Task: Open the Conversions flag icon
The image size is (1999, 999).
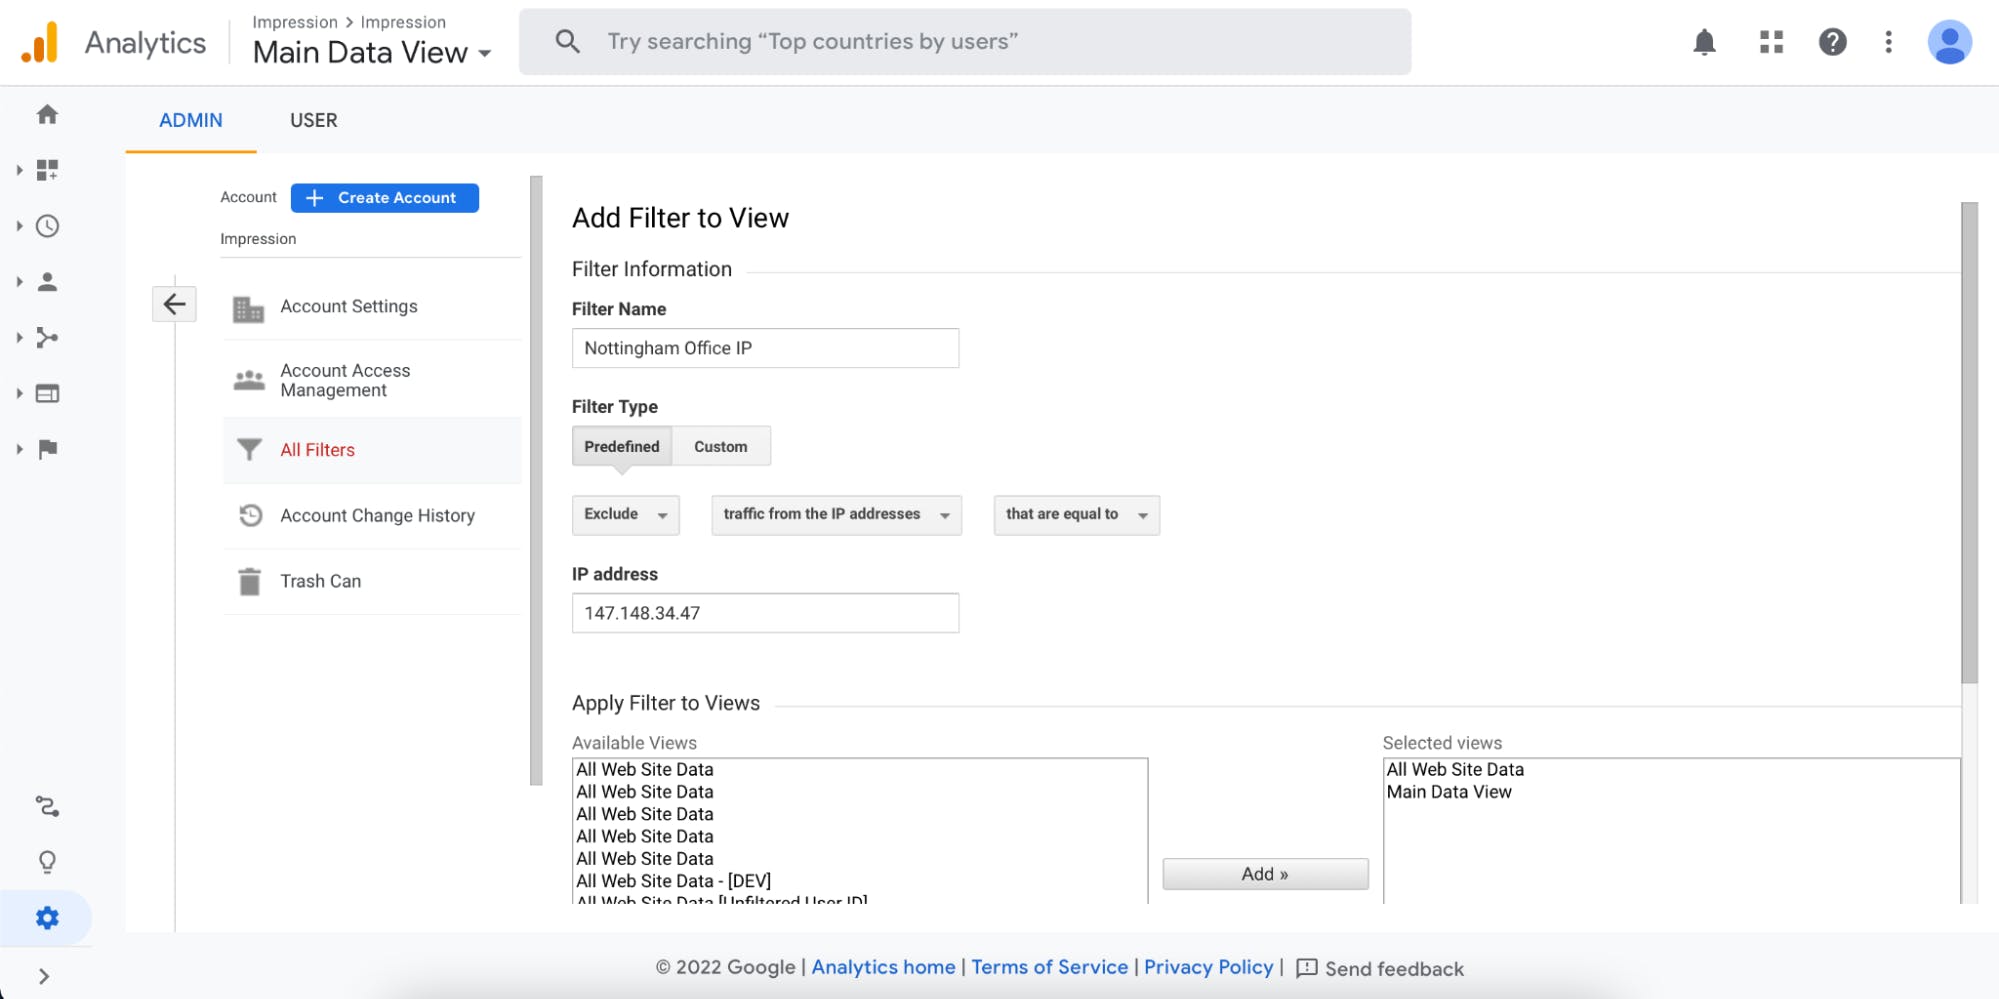Action: [47, 449]
